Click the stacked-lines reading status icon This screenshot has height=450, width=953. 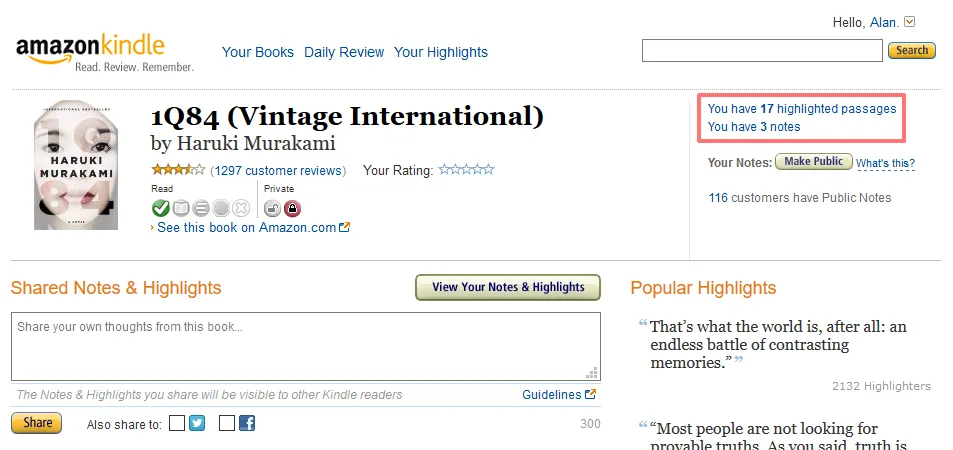(x=200, y=208)
